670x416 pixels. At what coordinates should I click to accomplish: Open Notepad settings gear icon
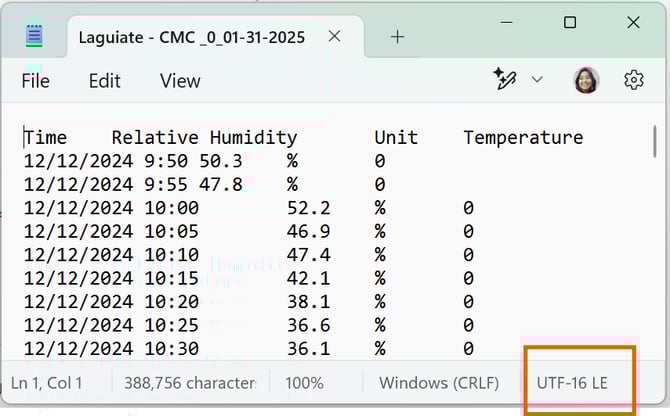pyautogui.click(x=633, y=80)
